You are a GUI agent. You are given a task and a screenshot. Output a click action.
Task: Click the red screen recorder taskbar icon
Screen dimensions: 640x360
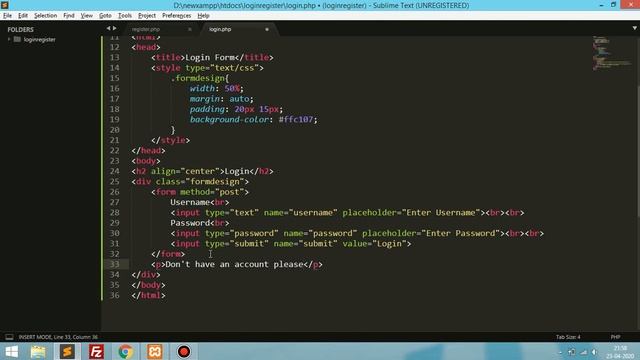[184, 351]
